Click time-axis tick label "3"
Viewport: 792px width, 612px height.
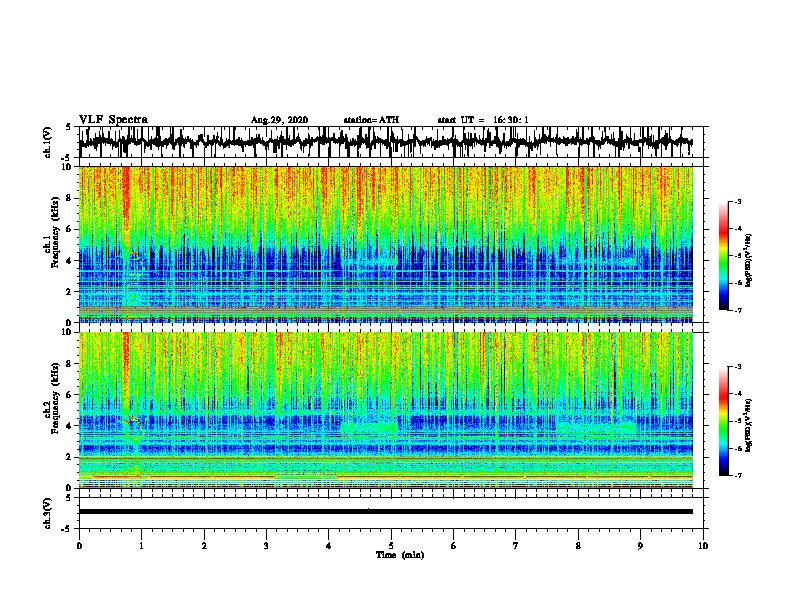coord(266,546)
